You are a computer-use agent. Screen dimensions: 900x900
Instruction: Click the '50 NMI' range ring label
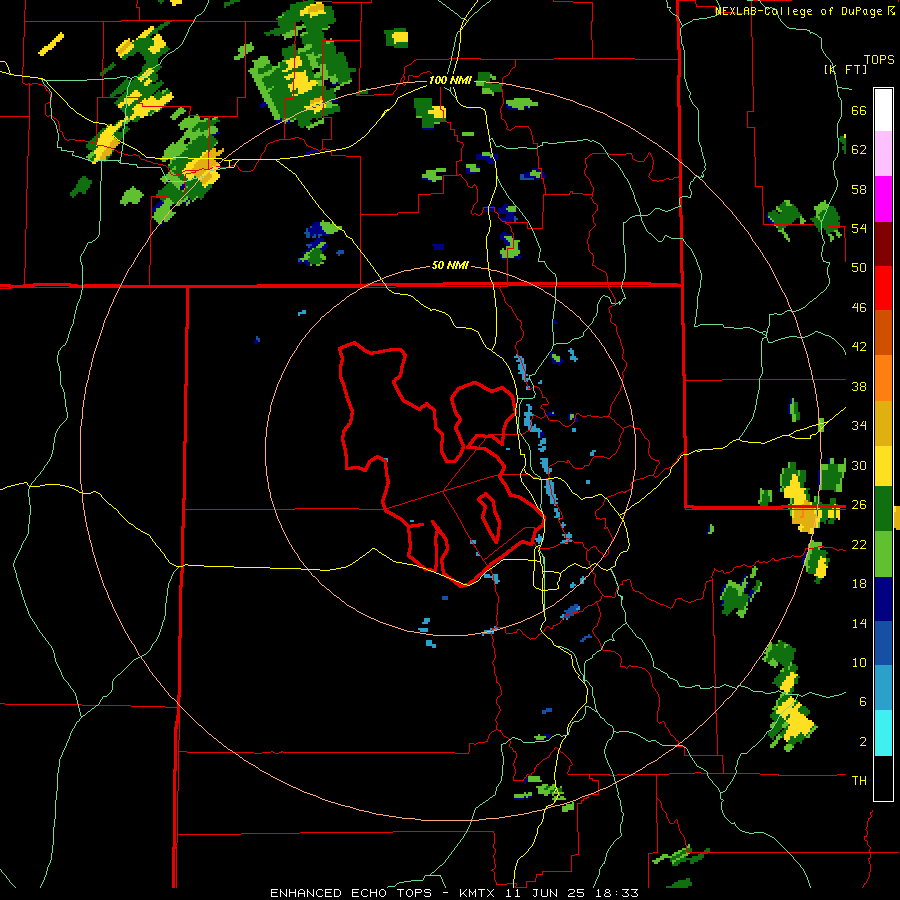coord(450,265)
